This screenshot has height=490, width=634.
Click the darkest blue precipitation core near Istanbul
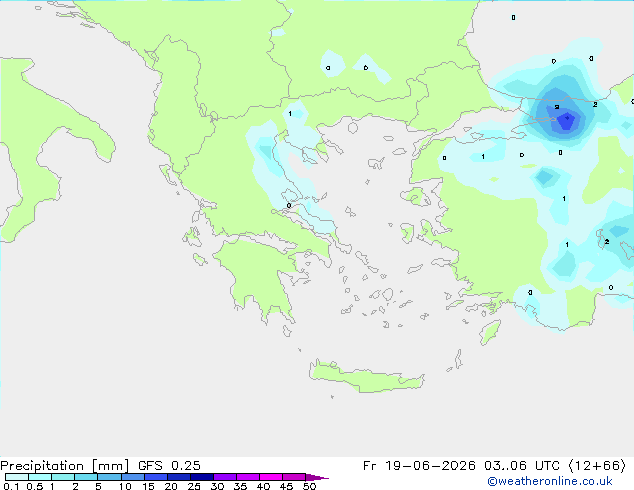(x=567, y=120)
